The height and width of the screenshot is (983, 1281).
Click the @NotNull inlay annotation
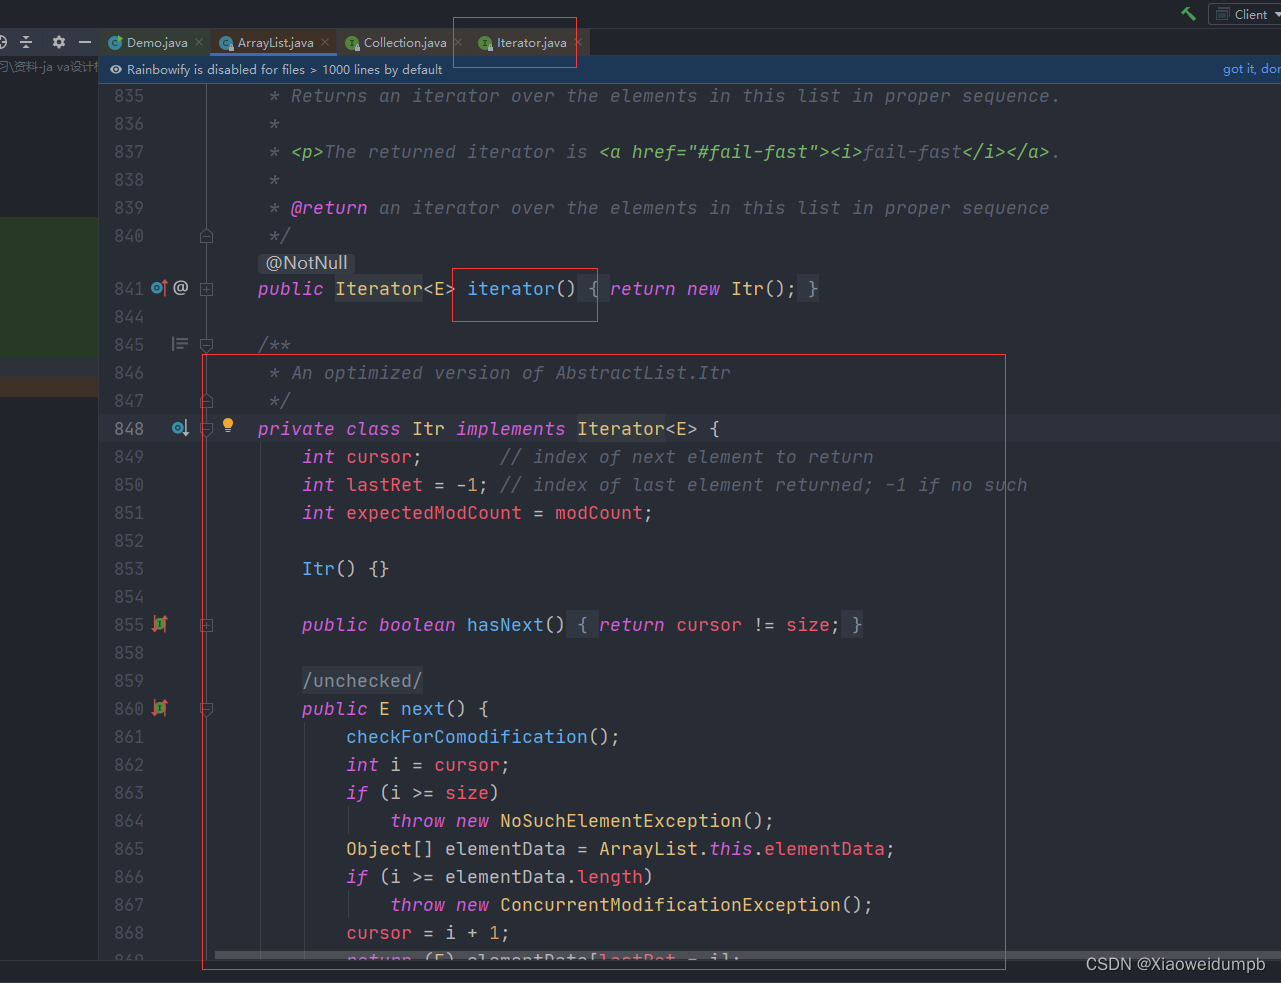306,263
